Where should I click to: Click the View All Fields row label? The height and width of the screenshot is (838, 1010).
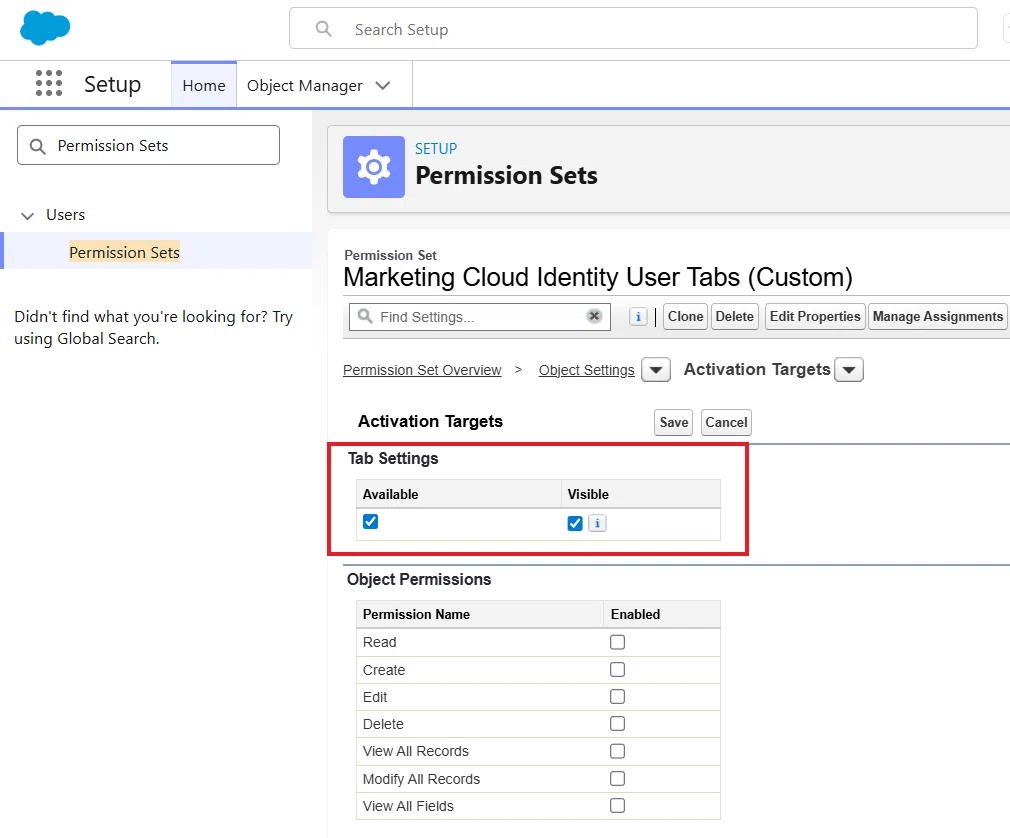coord(408,806)
